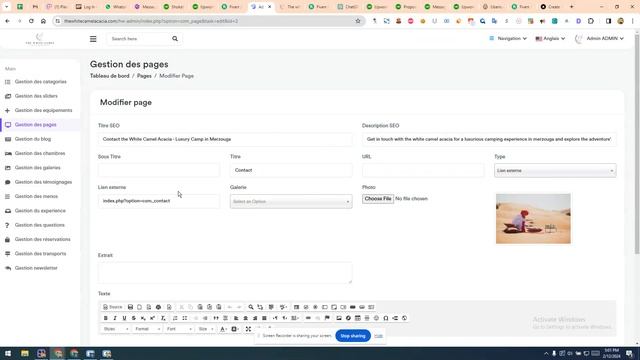Open the Format dropdown in the editor
Viewport: 640px width, 360px height.
[x=147, y=329]
